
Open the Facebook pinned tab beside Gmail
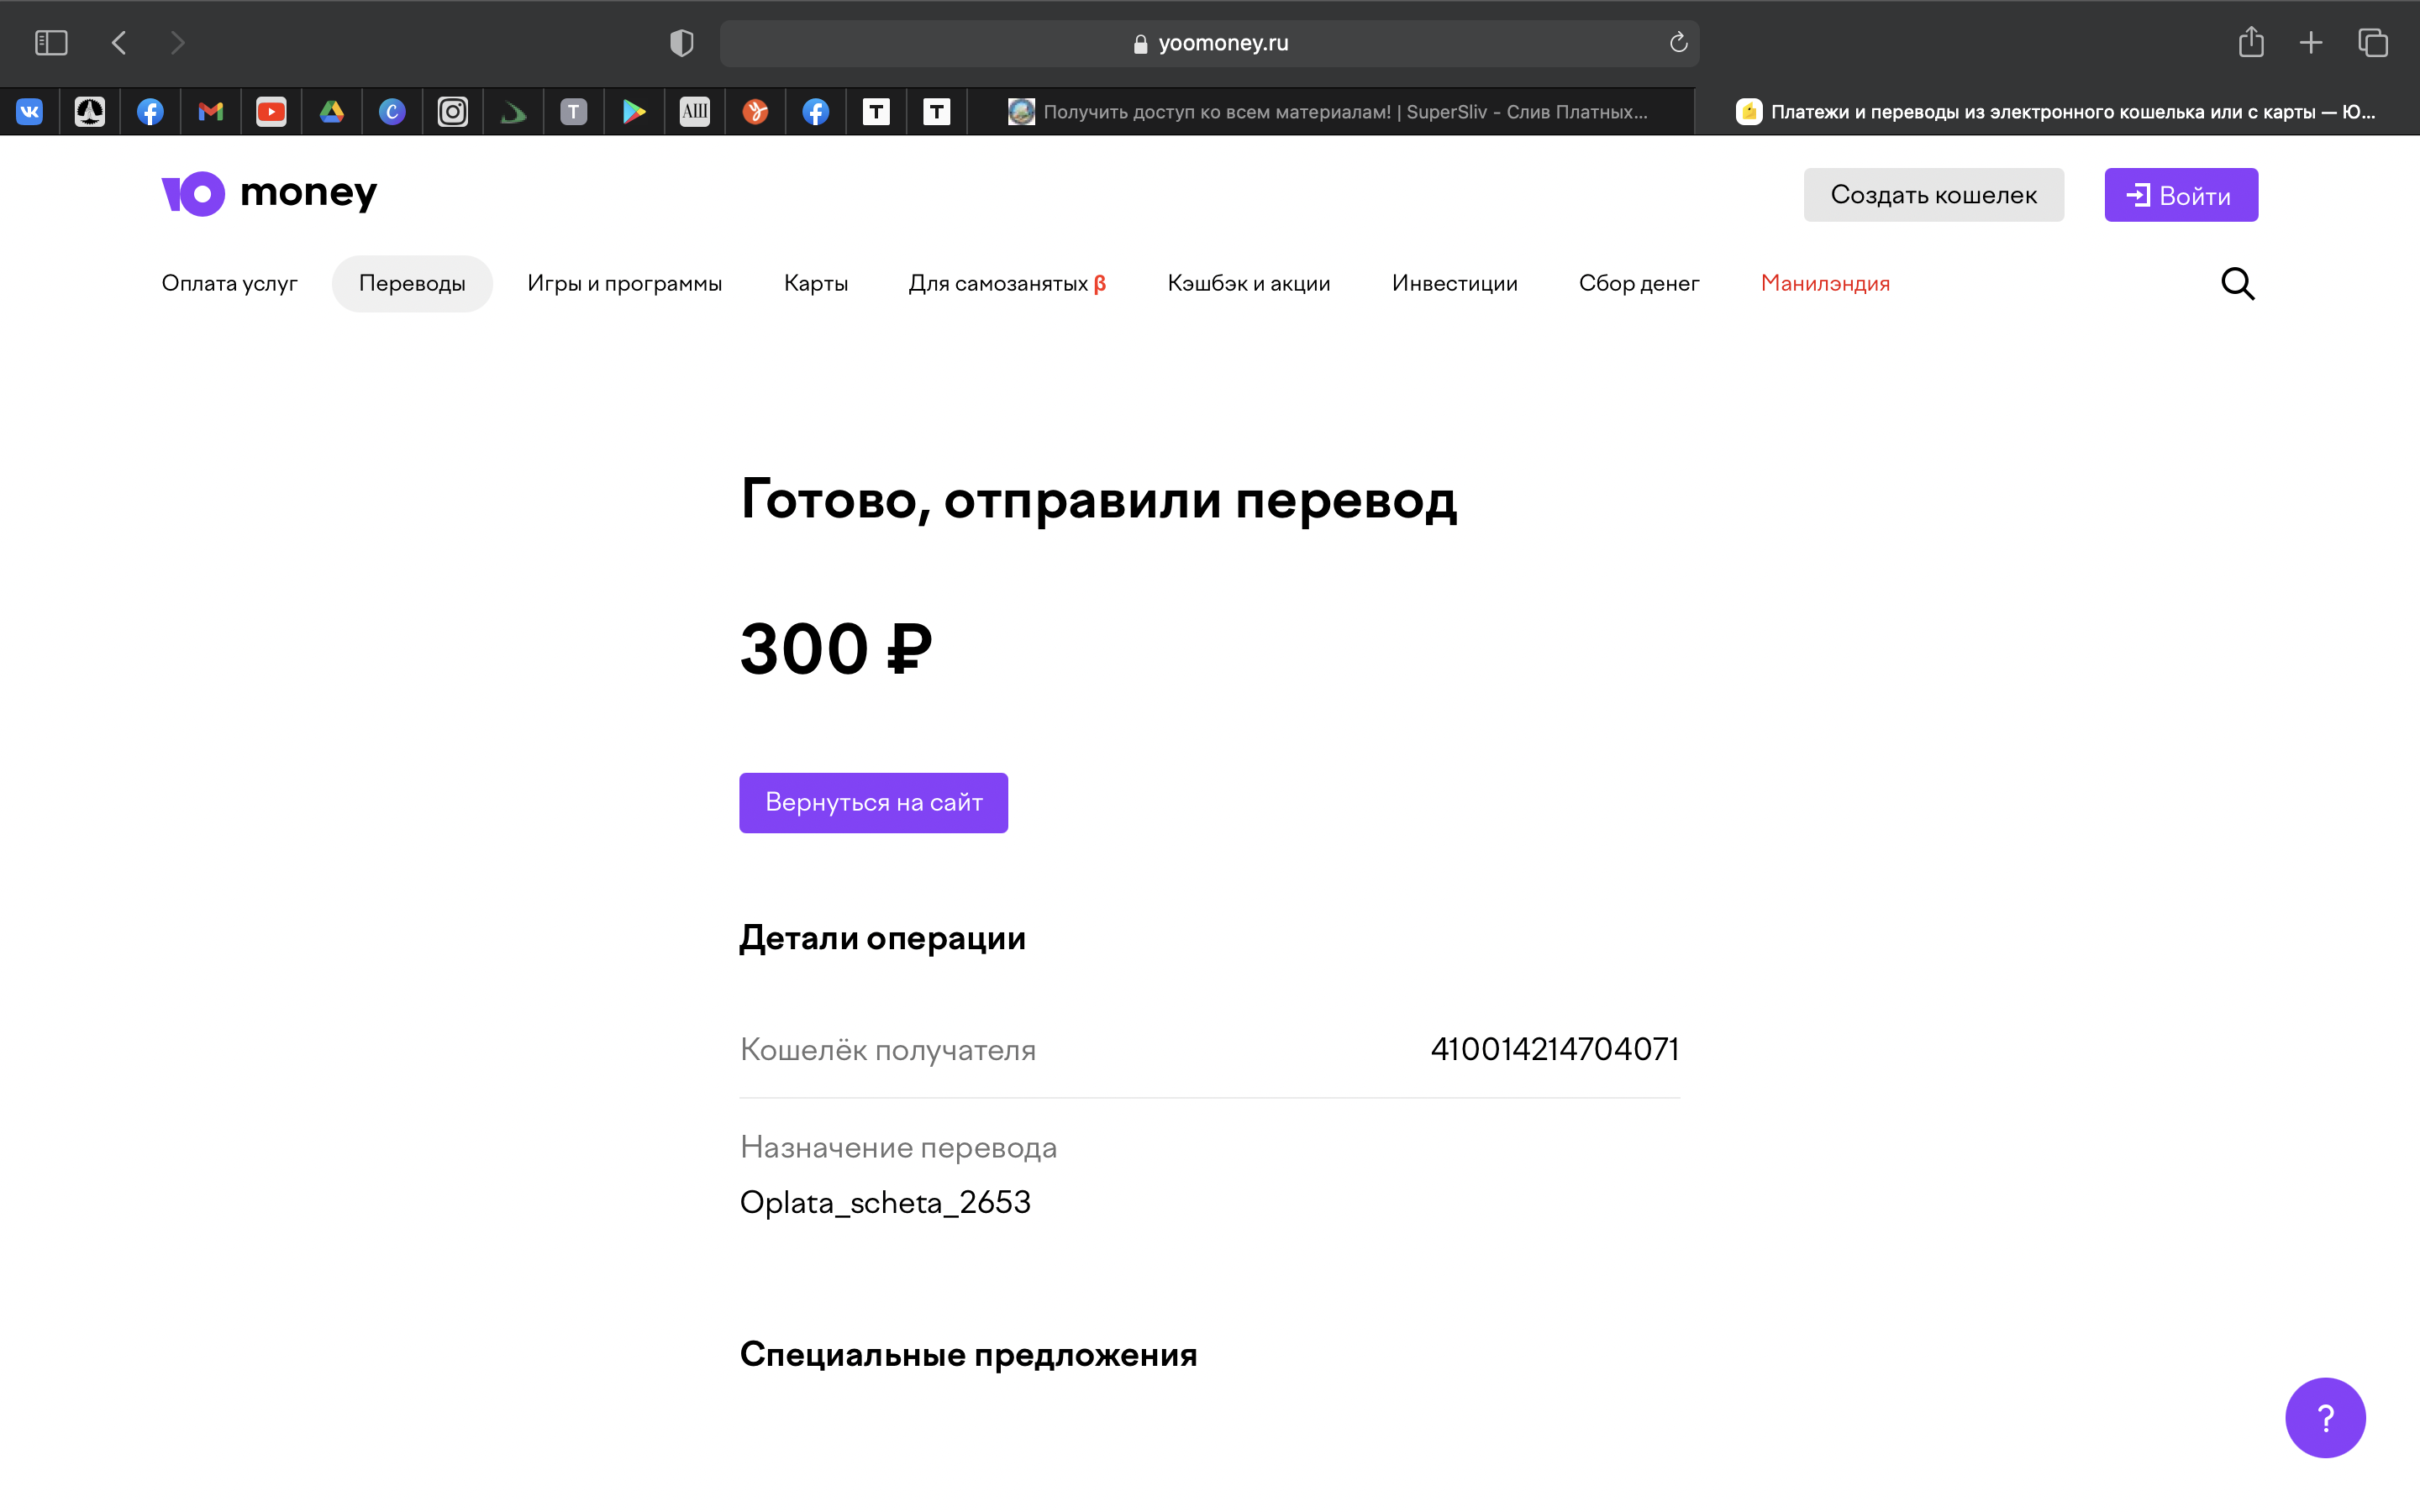150,112
